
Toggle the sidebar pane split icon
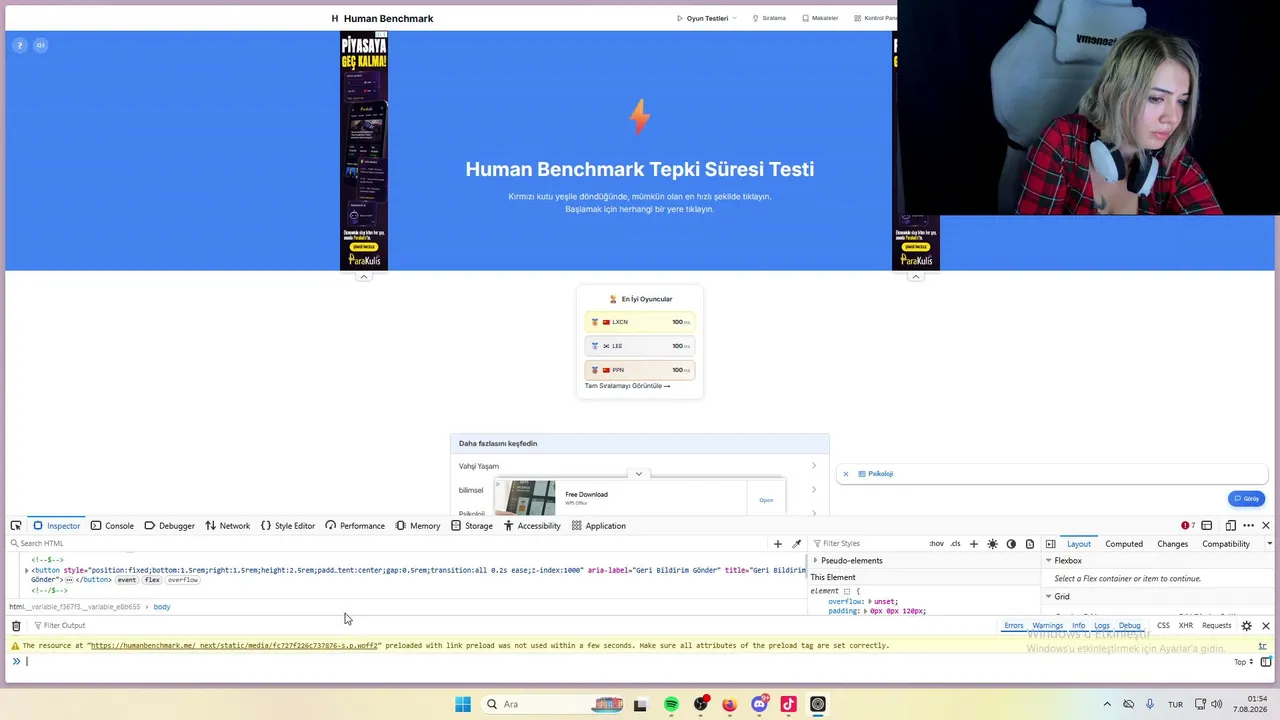point(1050,544)
